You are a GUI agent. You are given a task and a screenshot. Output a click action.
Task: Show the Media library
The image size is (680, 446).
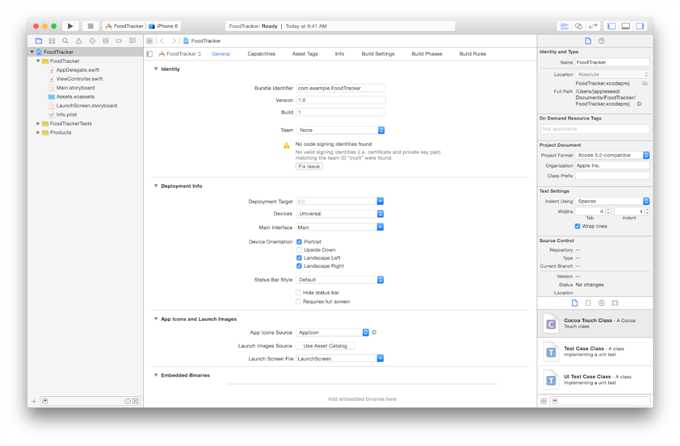pyautogui.click(x=615, y=303)
